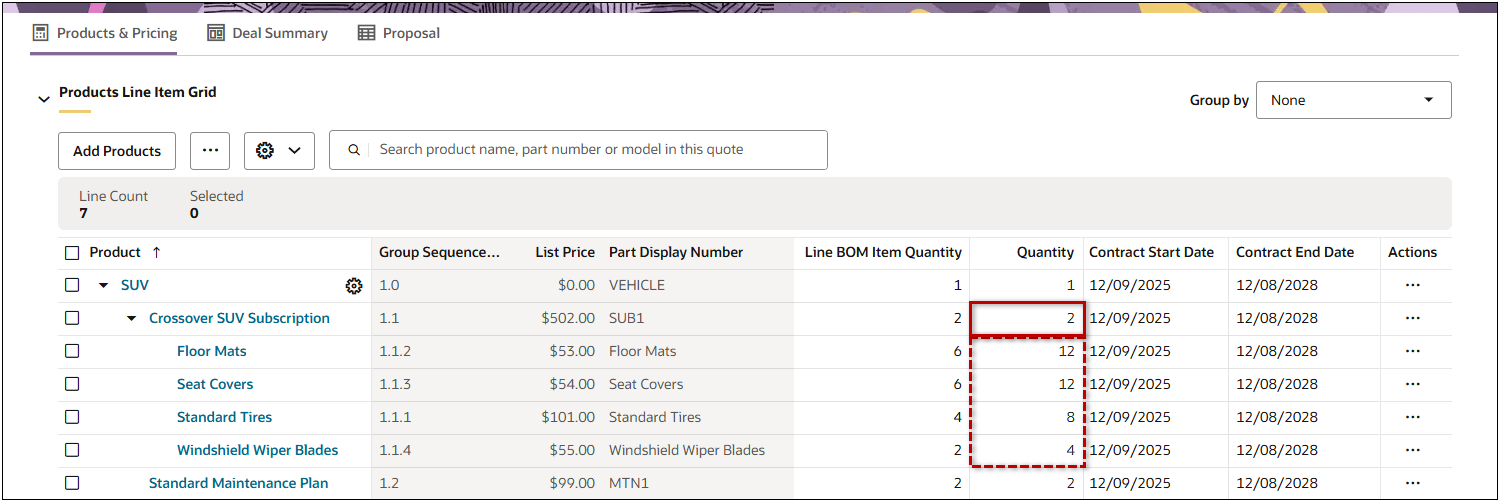
Task: Tick the checkbox for Seat Covers row
Action: tap(72, 384)
